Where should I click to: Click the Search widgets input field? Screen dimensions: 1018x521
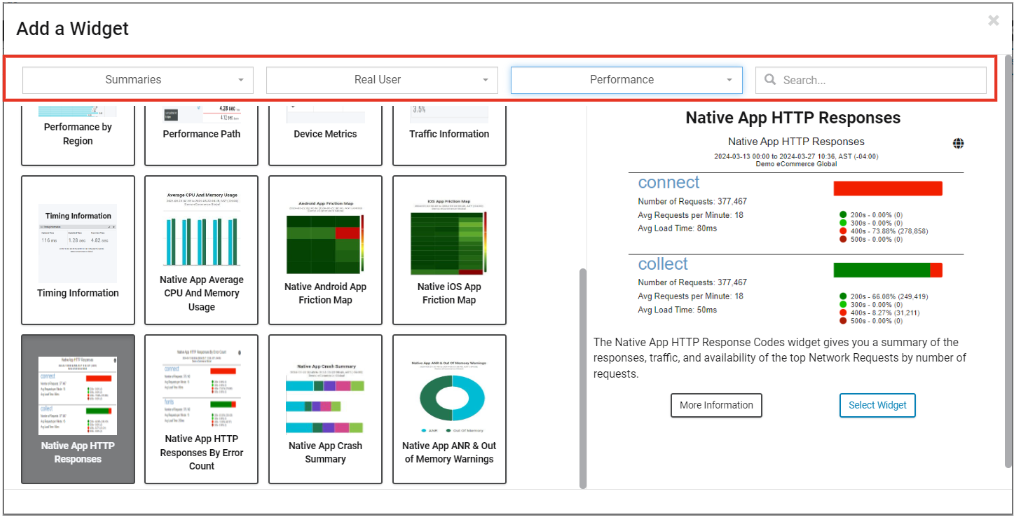(871, 80)
